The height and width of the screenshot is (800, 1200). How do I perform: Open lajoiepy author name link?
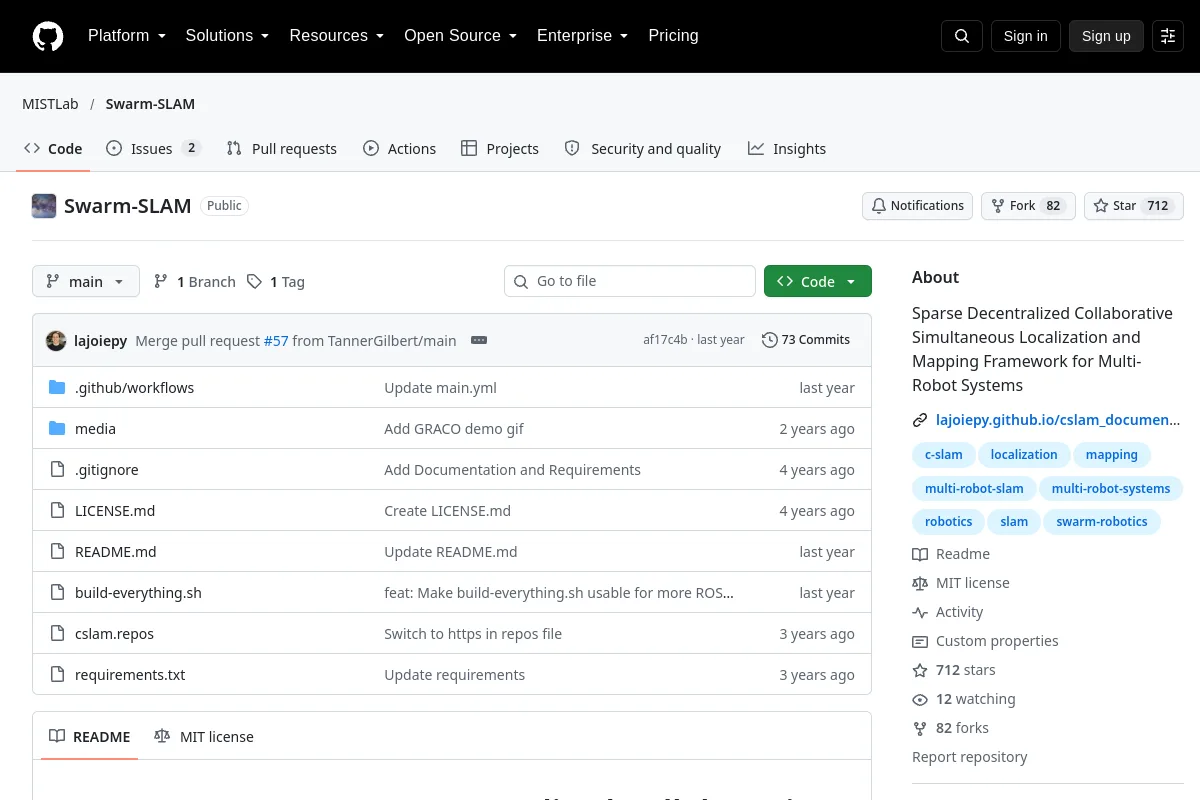100,341
